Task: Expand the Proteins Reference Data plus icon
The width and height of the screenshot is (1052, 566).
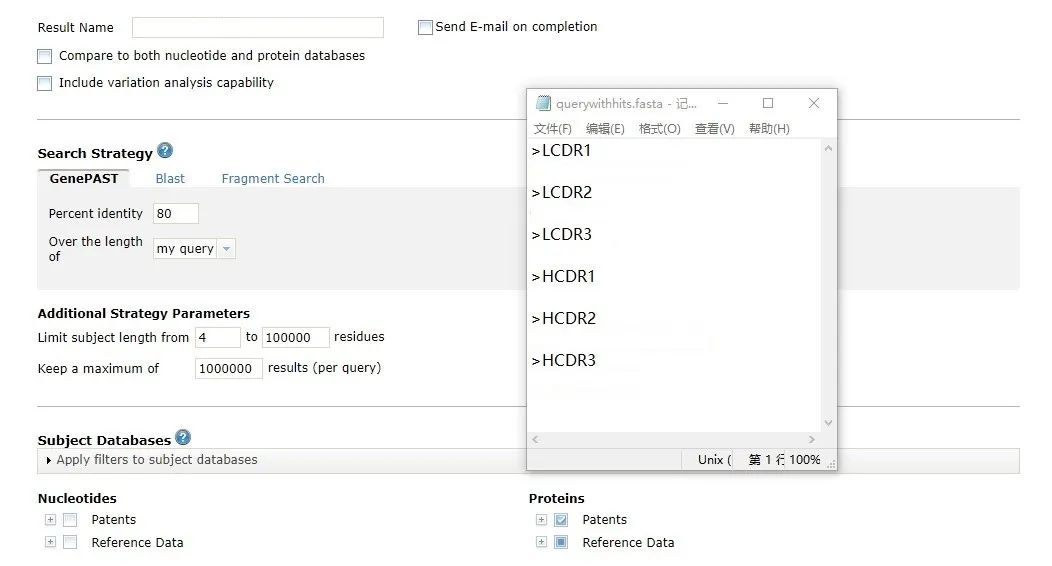Action: pyautogui.click(x=541, y=542)
